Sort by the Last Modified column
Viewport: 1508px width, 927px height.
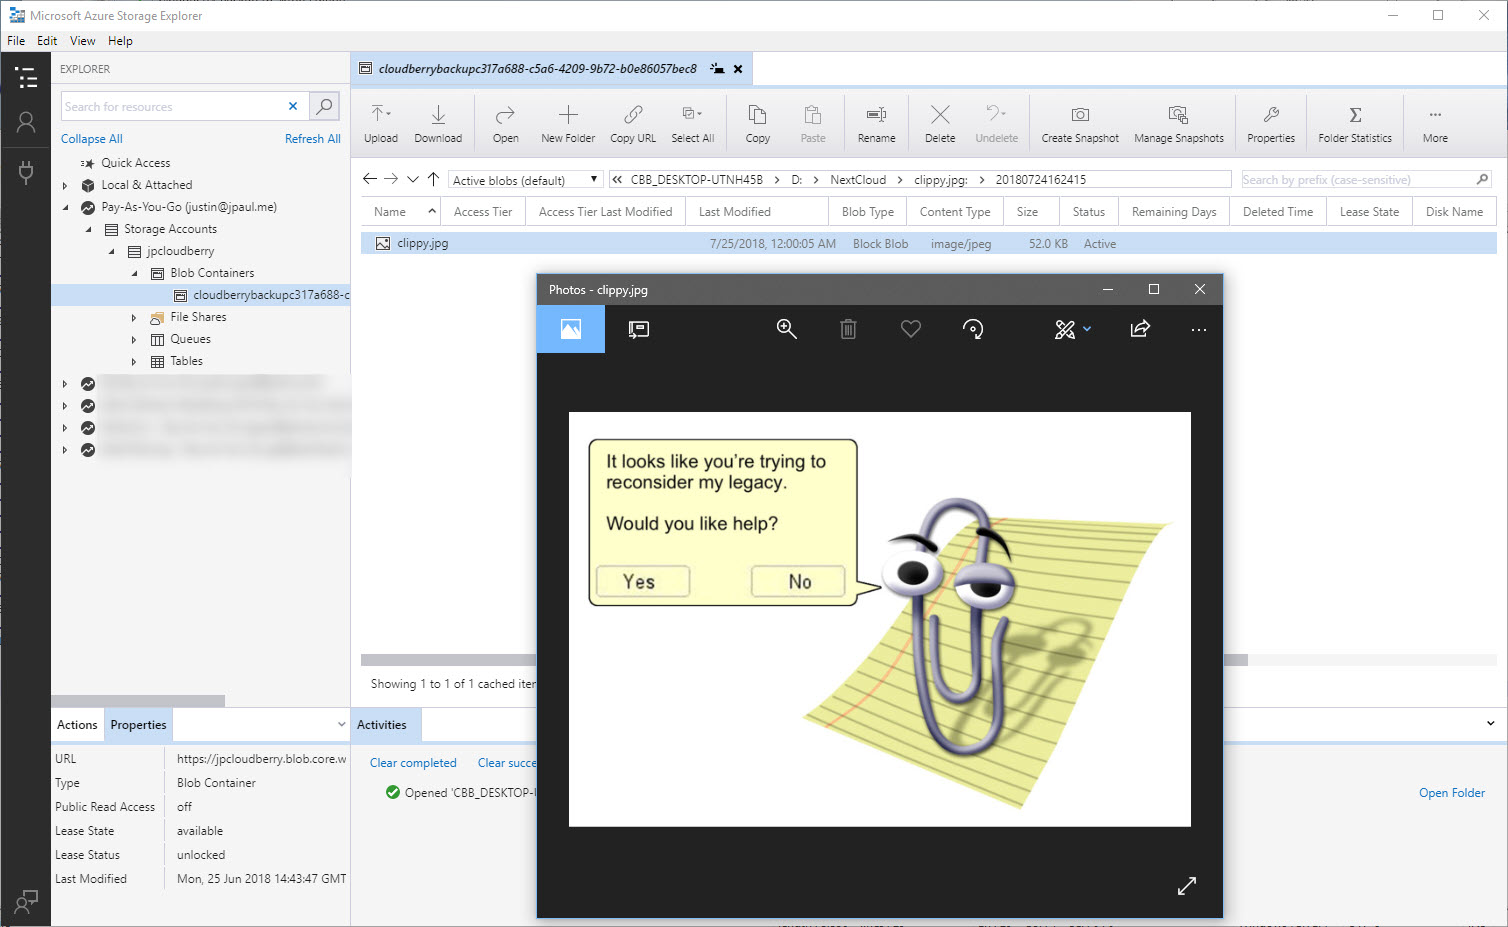(x=735, y=212)
